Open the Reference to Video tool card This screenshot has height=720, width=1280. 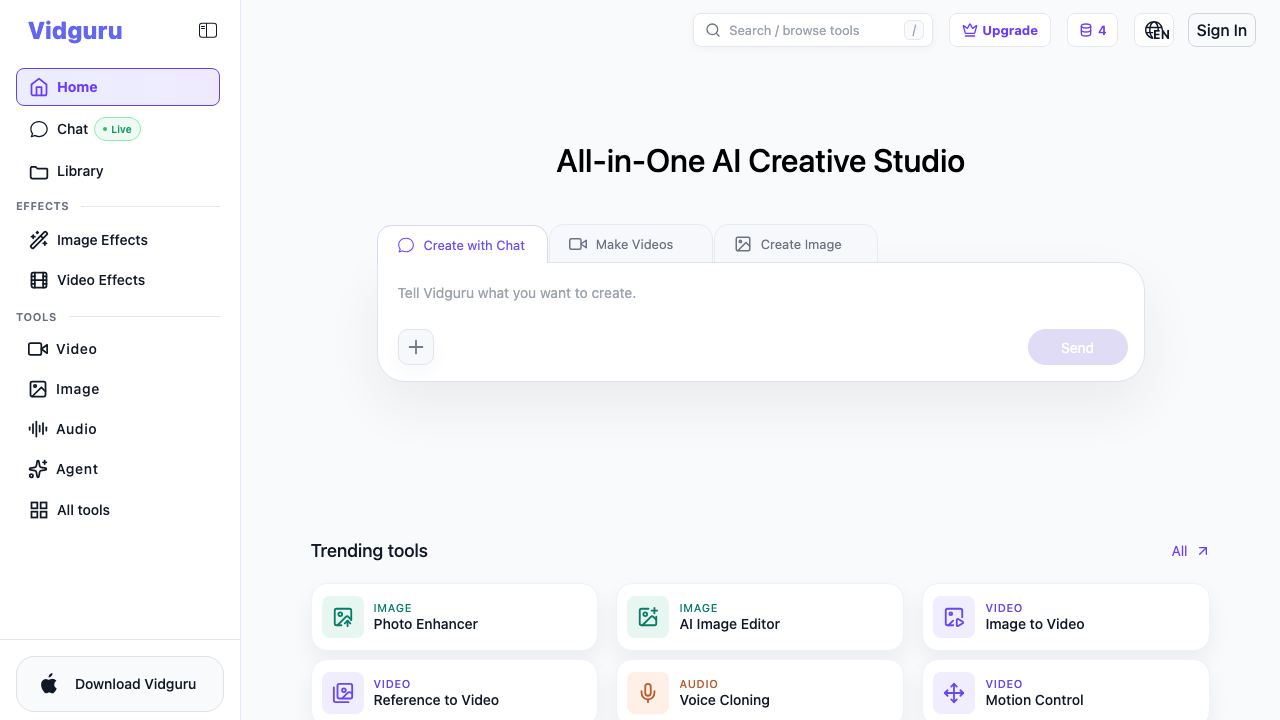coord(454,692)
